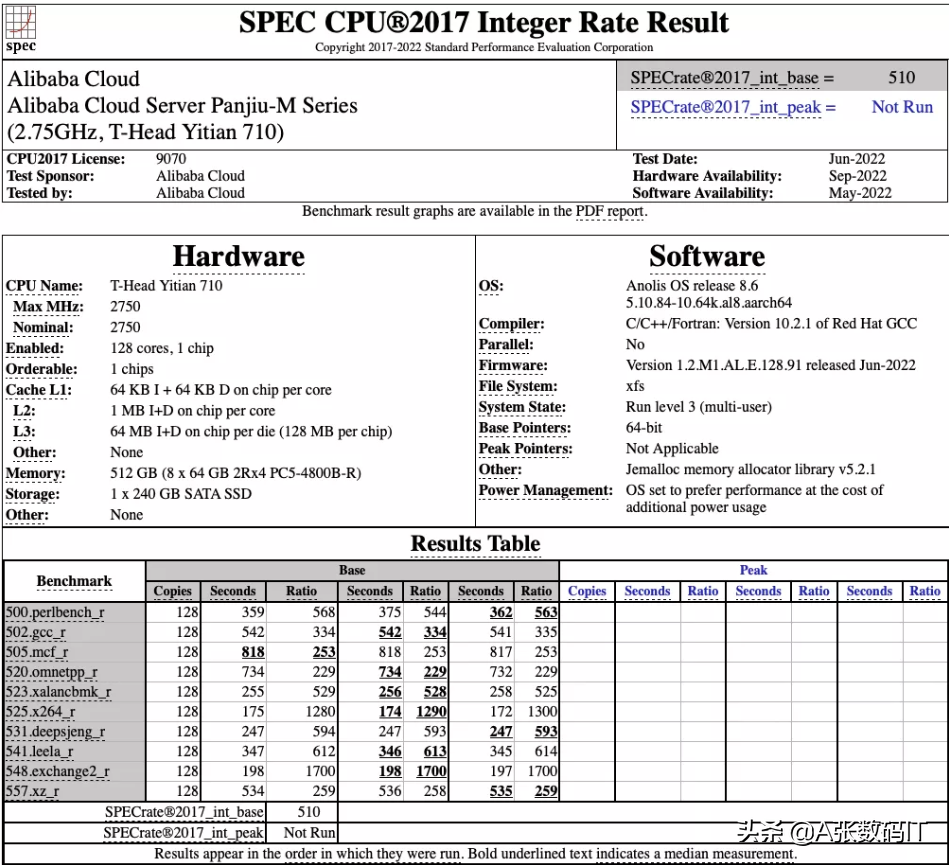Click the Results Table heading link

pos(475,544)
